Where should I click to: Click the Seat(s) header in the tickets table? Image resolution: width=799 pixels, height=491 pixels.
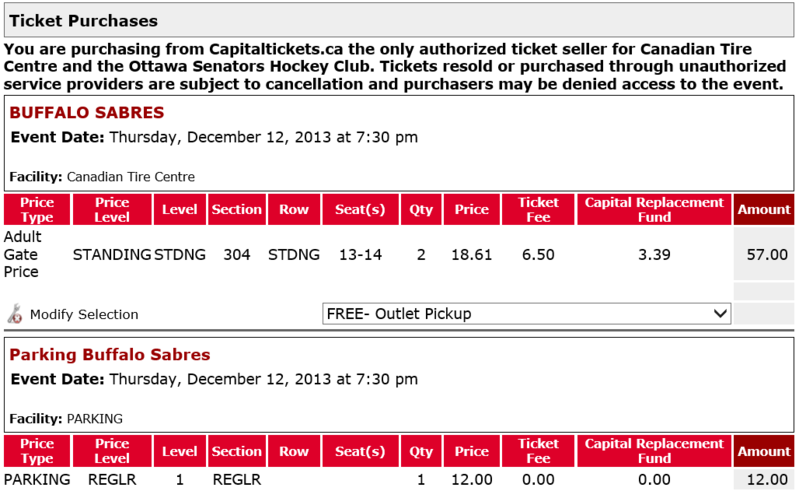click(x=360, y=210)
